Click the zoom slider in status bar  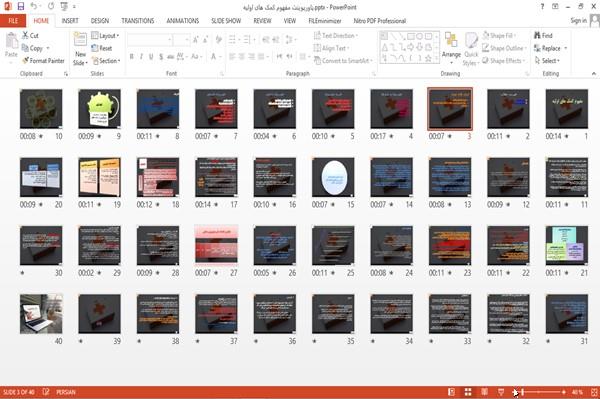pyautogui.click(x=540, y=392)
